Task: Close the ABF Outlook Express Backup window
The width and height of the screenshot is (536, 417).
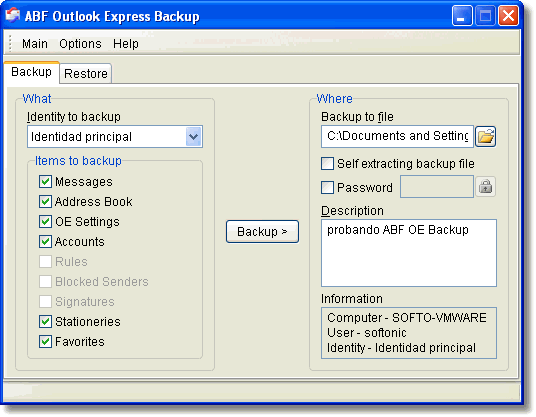Action: (x=508, y=16)
